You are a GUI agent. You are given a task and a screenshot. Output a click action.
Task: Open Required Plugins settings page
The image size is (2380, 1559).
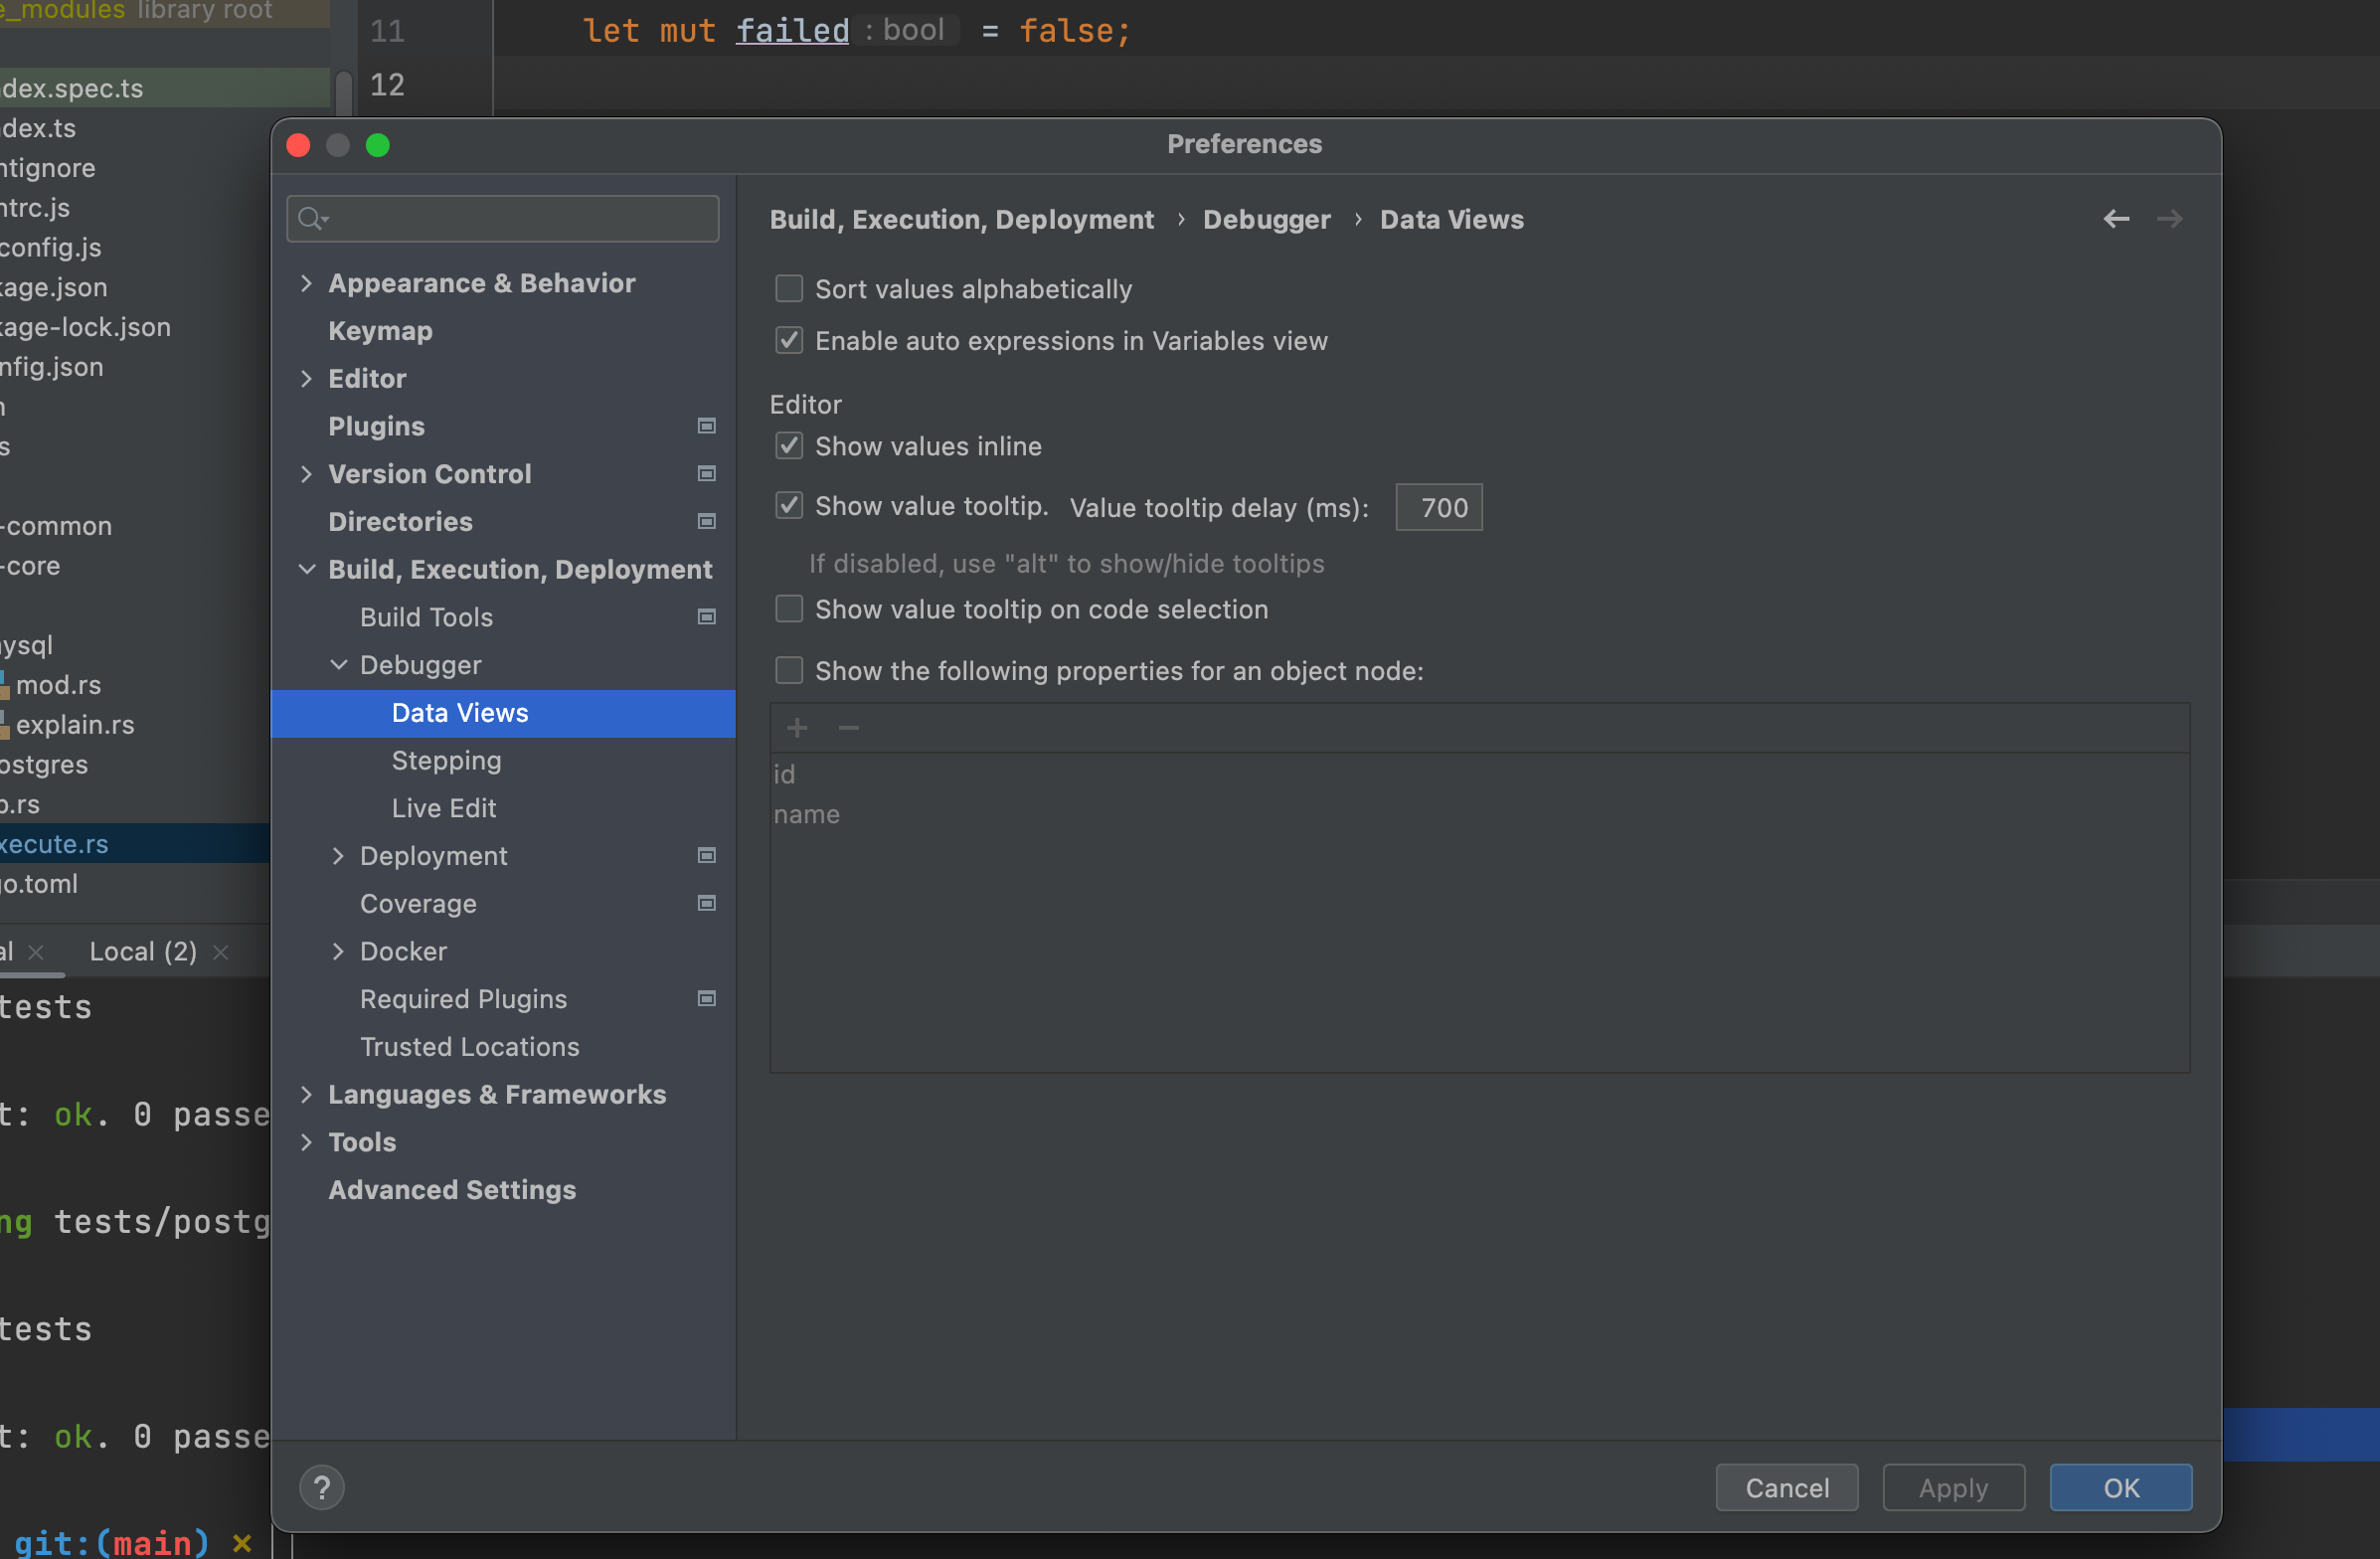click(463, 999)
